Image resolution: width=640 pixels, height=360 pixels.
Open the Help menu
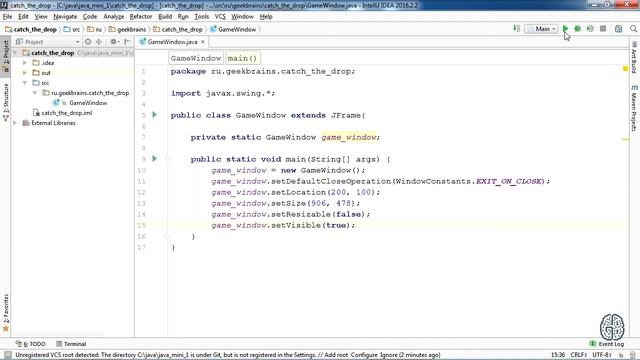[x=266, y=17]
